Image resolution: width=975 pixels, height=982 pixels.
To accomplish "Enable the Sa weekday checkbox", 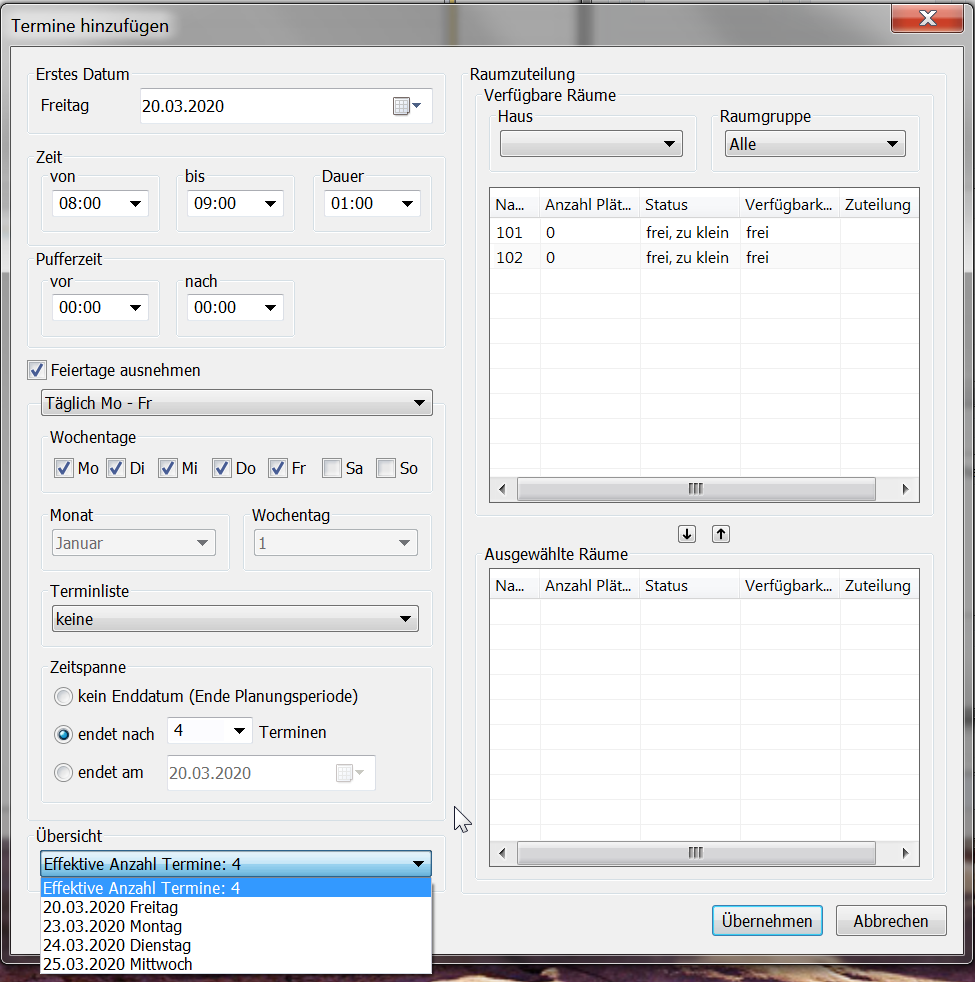I will click(x=332, y=468).
